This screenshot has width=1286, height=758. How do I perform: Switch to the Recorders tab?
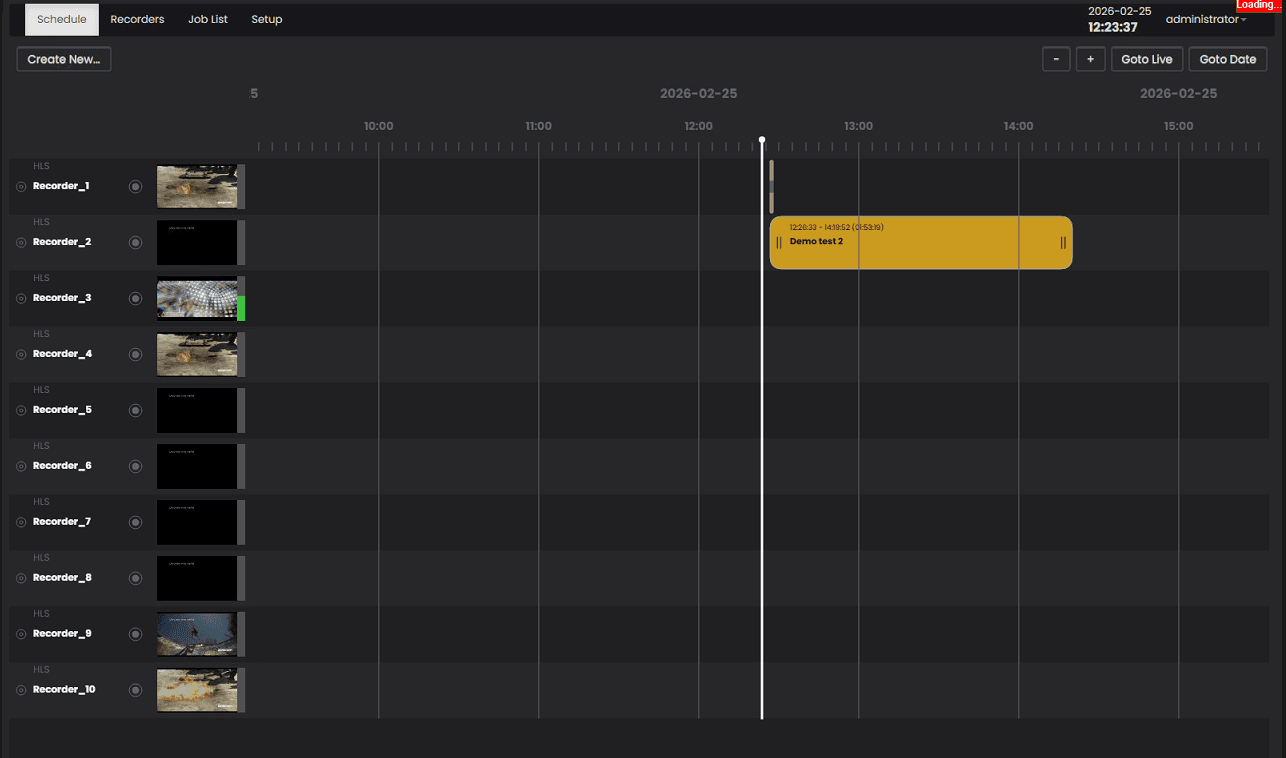click(137, 19)
